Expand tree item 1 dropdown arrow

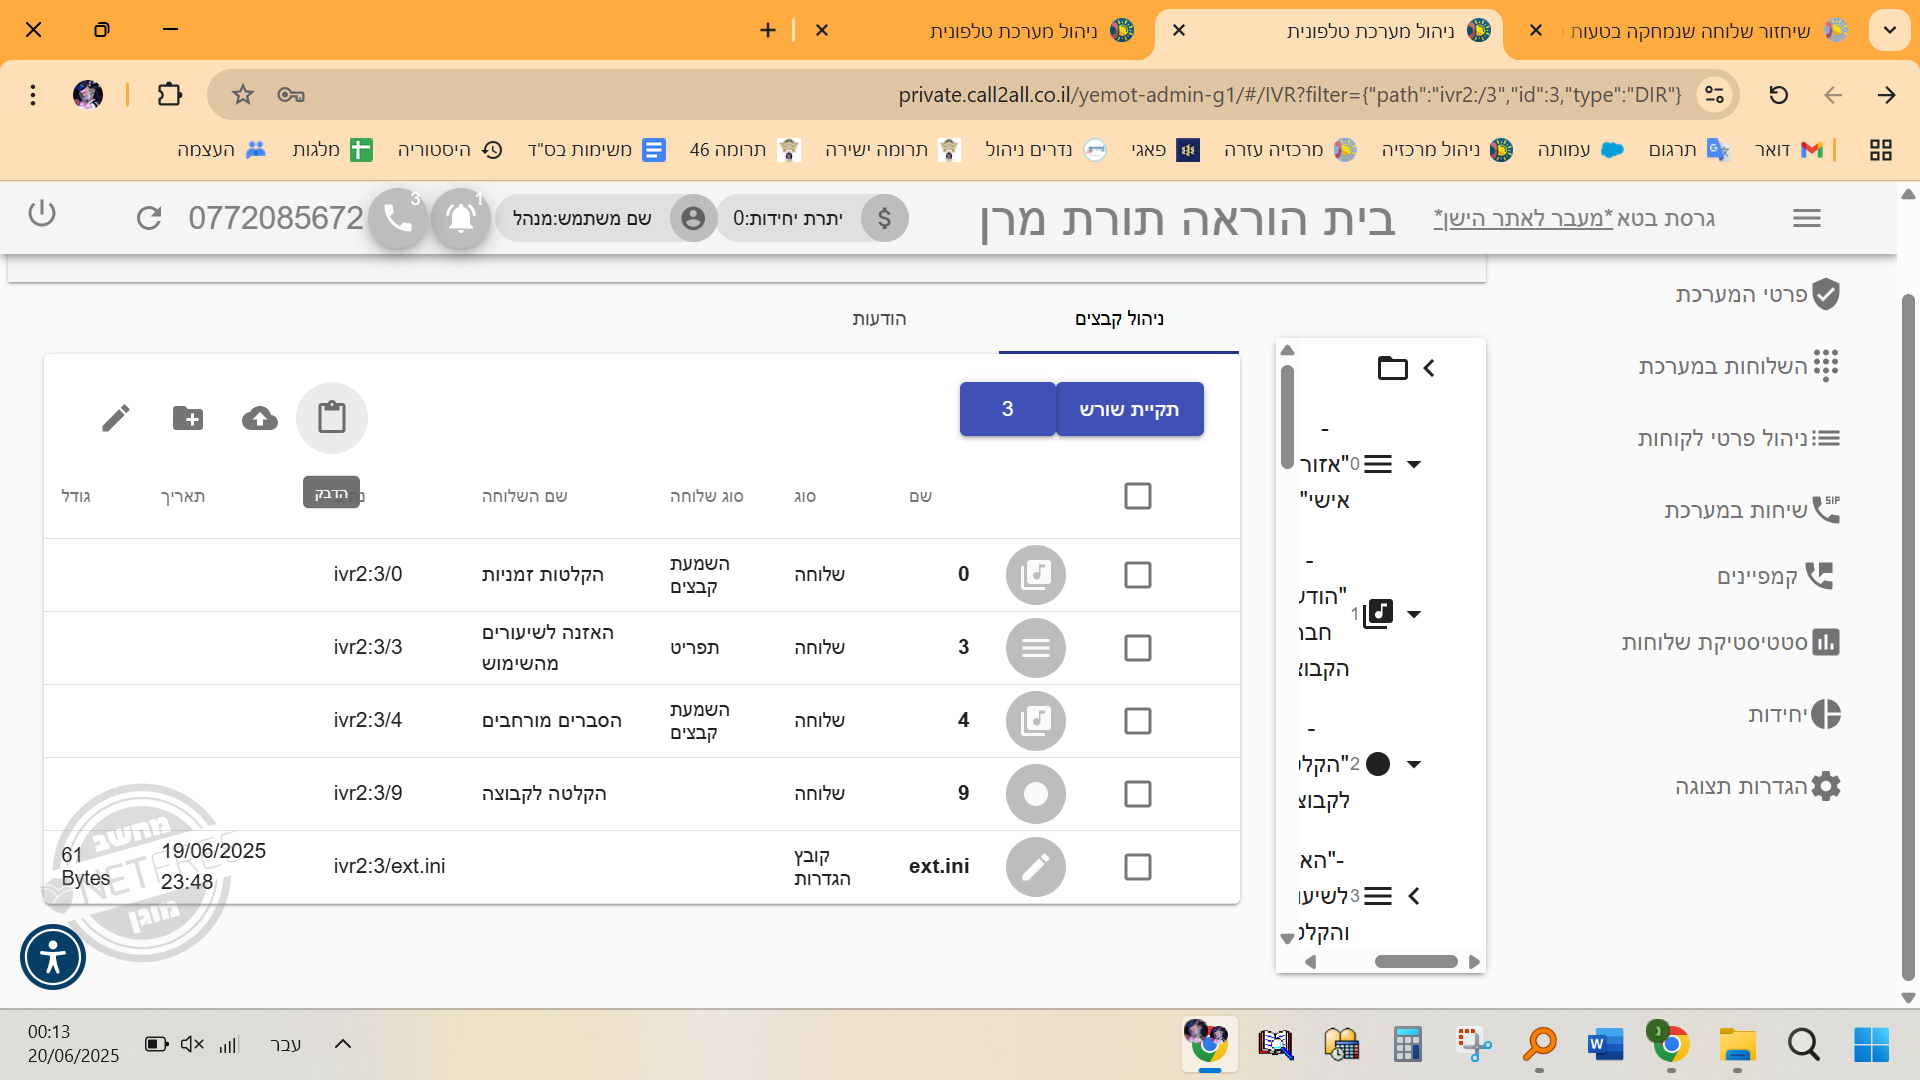tap(1414, 614)
